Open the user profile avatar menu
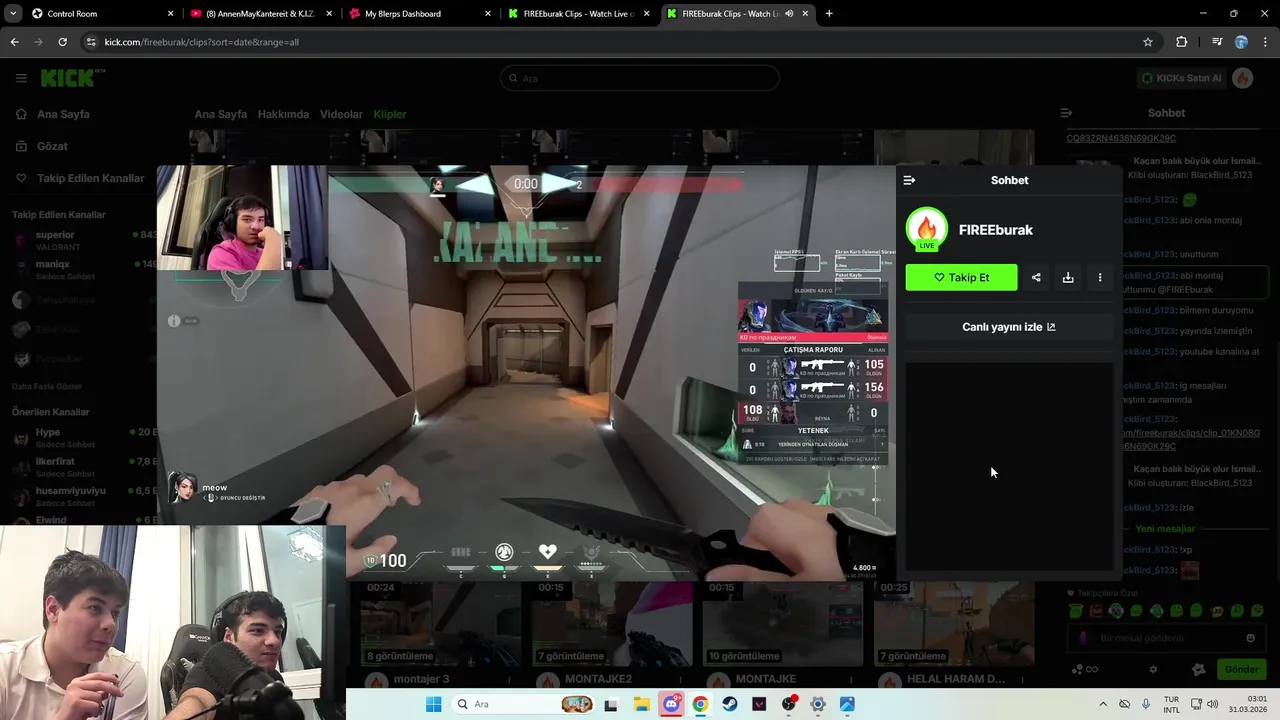Image resolution: width=1280 pixels, height=720 pixels. coord(1243,78)
